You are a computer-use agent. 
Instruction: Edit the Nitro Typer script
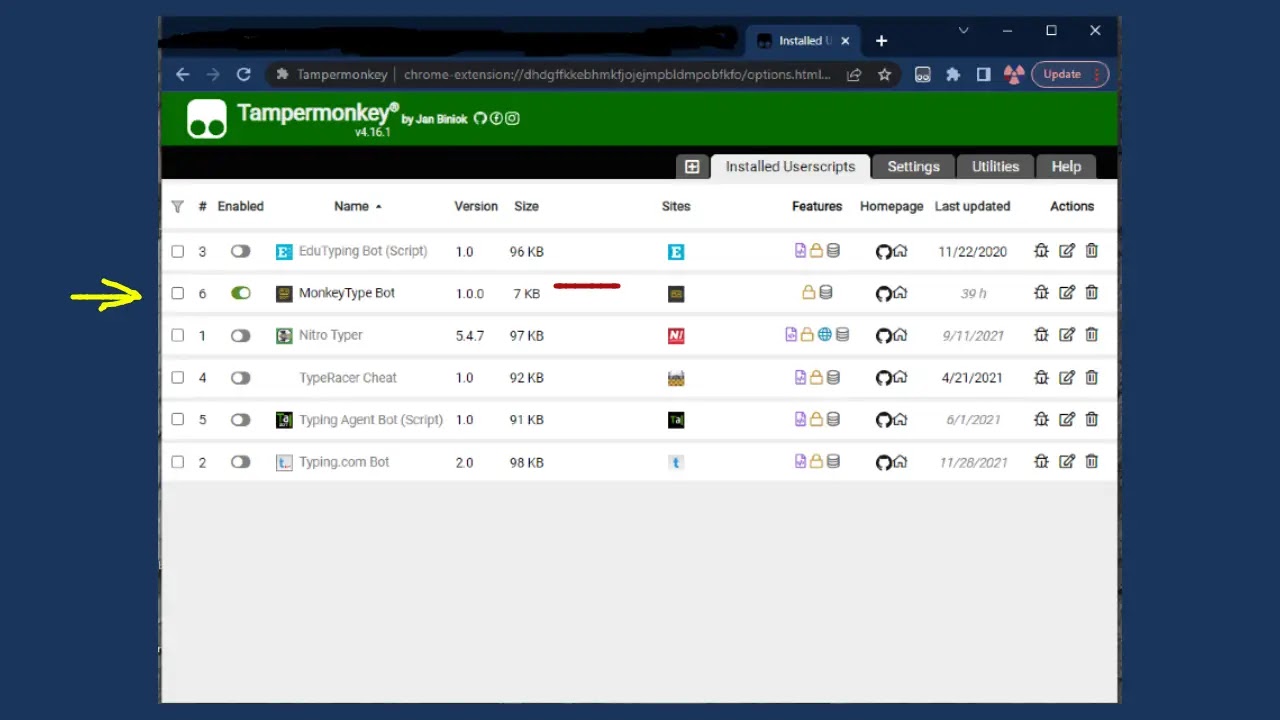click(1067, 335)
